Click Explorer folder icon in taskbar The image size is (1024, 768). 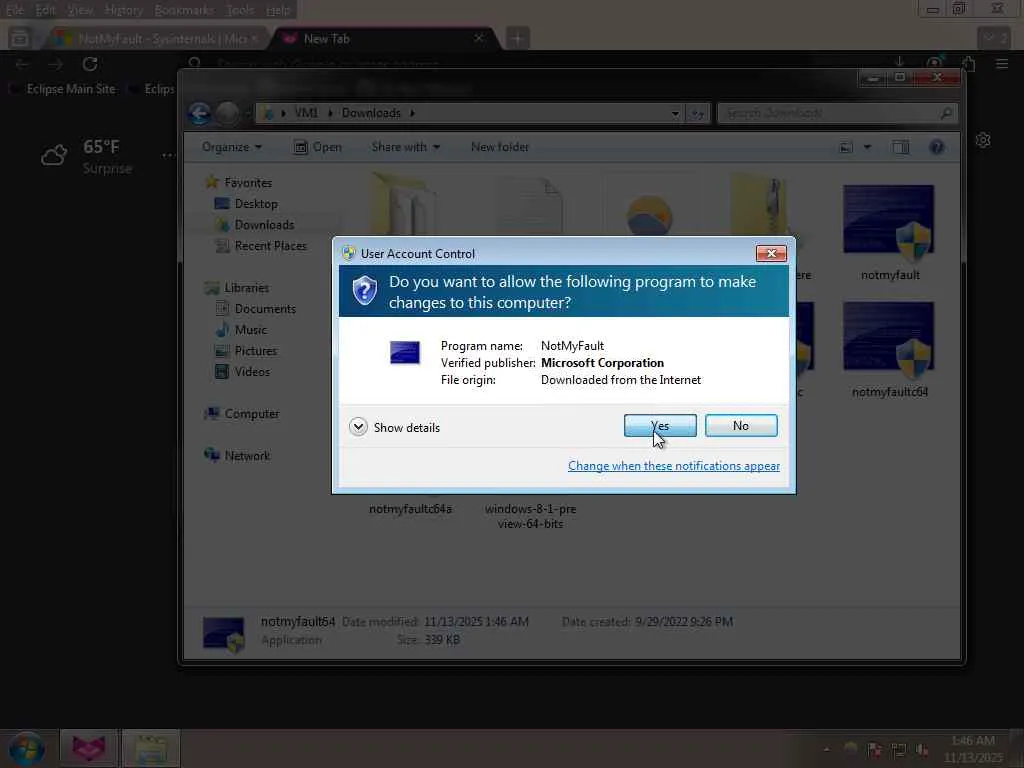(x=150, y=748)
